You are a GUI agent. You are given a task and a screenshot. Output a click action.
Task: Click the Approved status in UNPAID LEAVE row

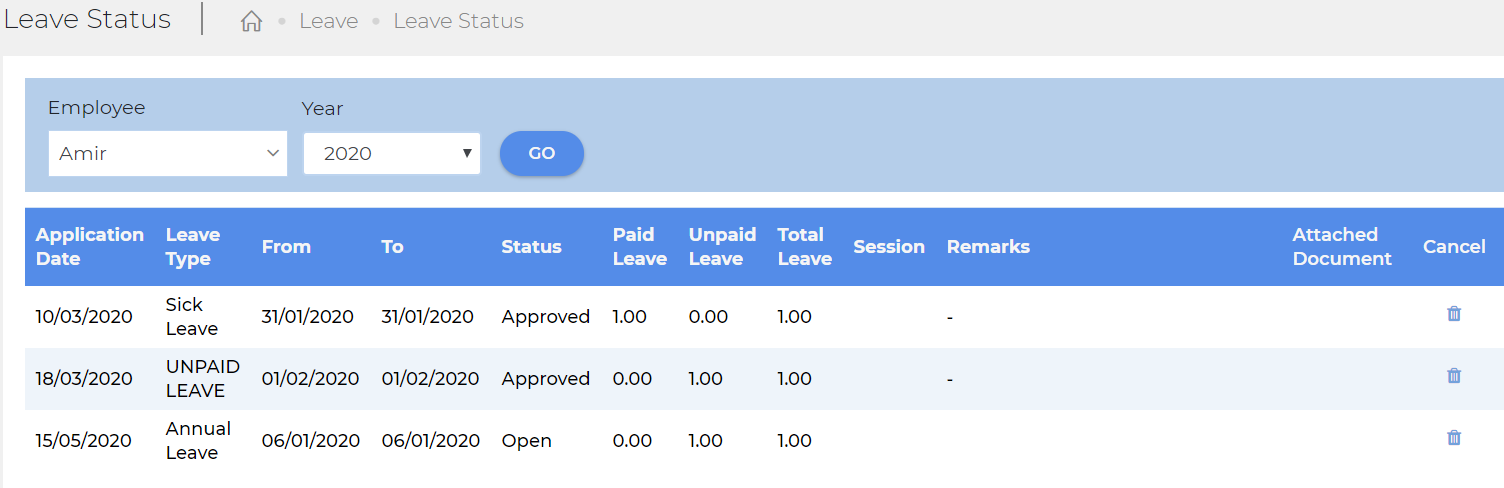(546, 379)
